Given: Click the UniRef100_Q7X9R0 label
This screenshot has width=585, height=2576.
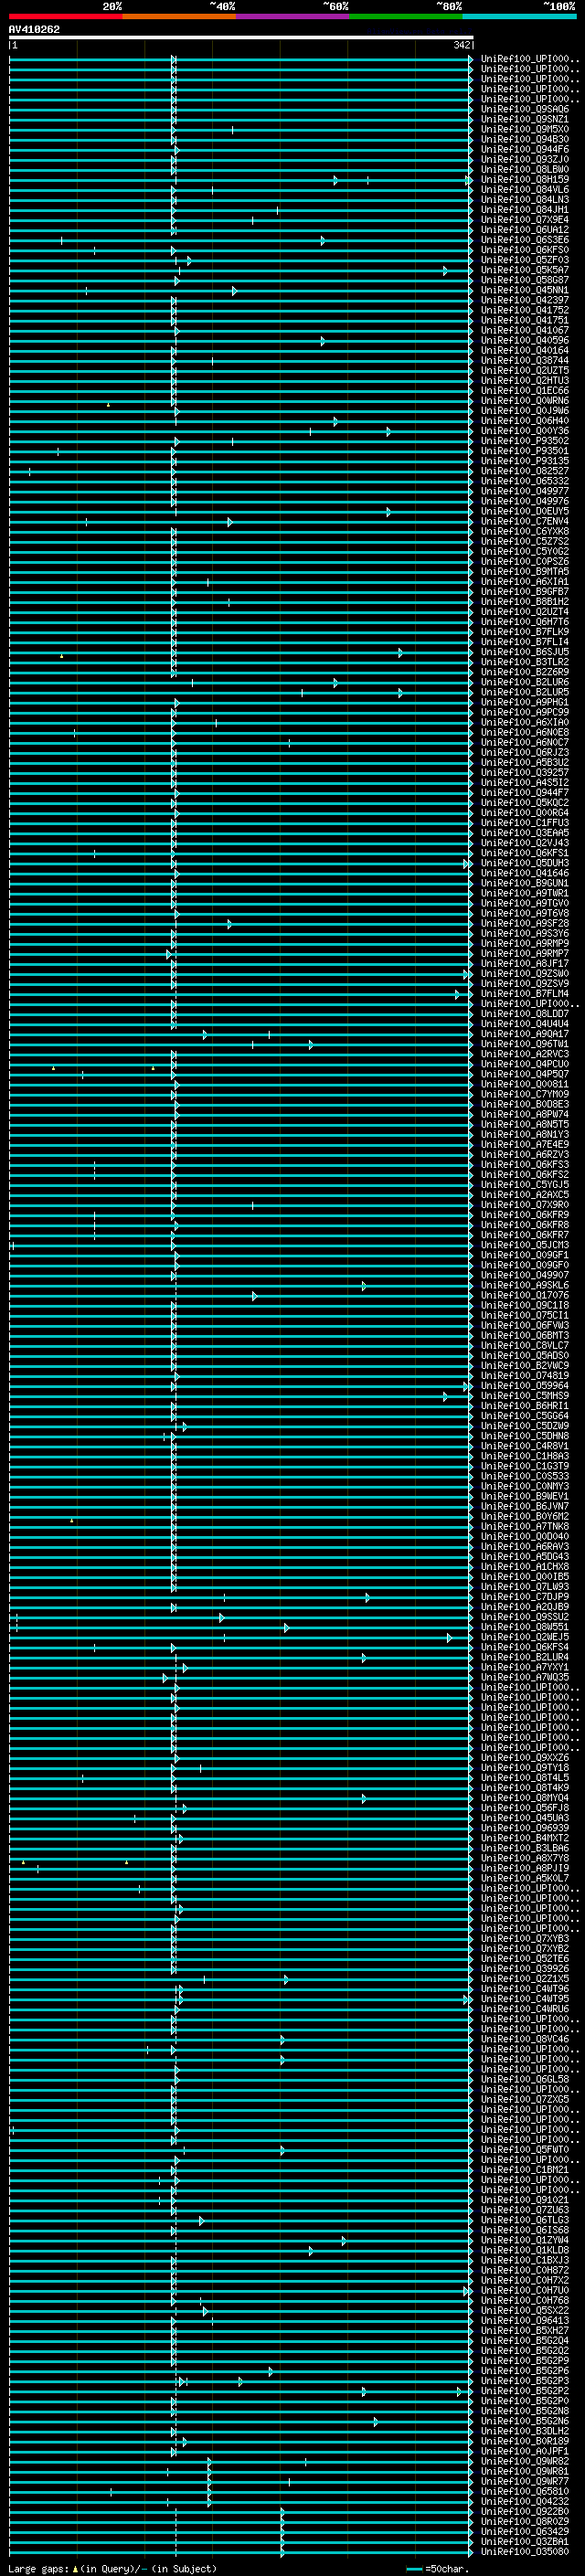Looking at the screenshot, I should pyautogui.click(x=525, y=1205).
